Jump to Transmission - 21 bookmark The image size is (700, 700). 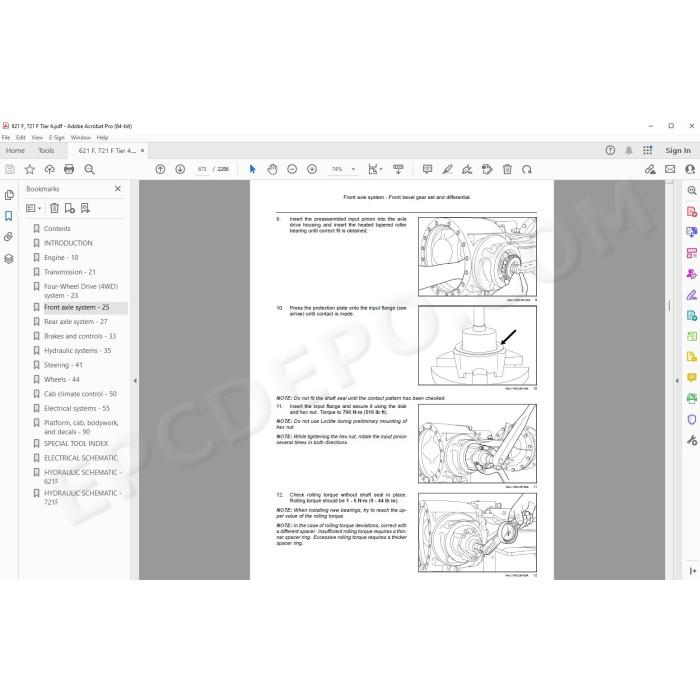(x=70, y=272)
